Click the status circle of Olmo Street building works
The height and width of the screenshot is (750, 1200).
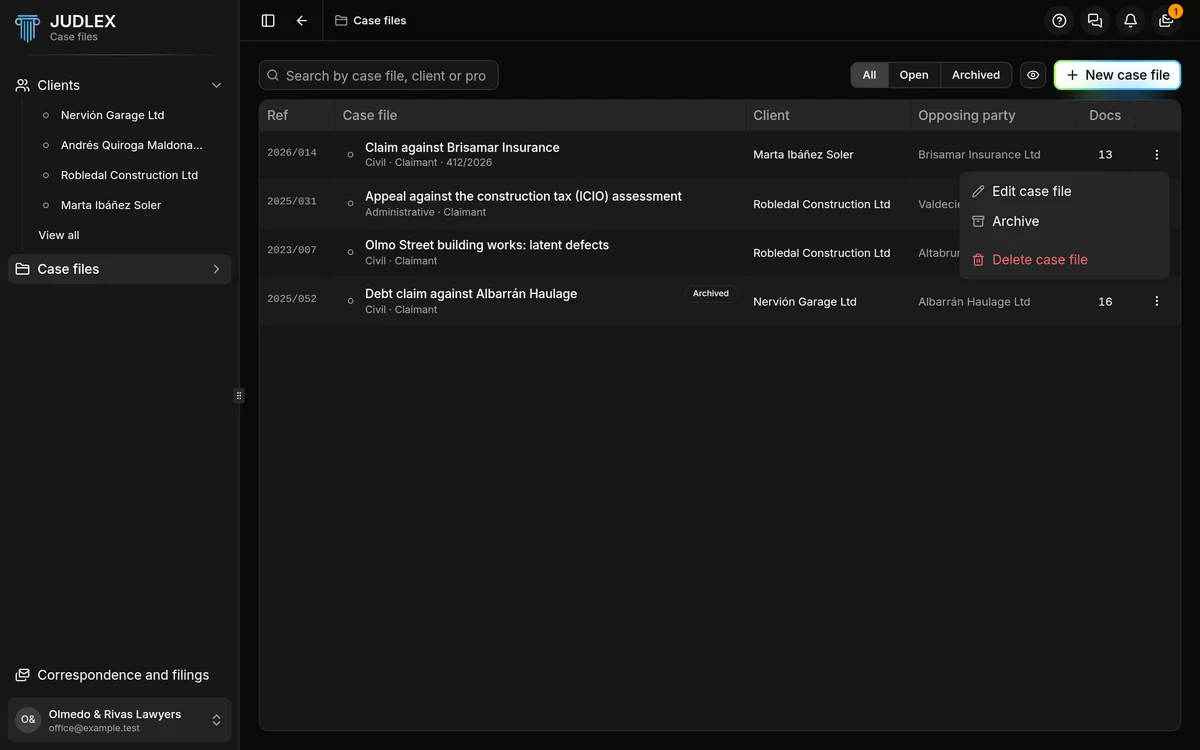coord(350,253)
